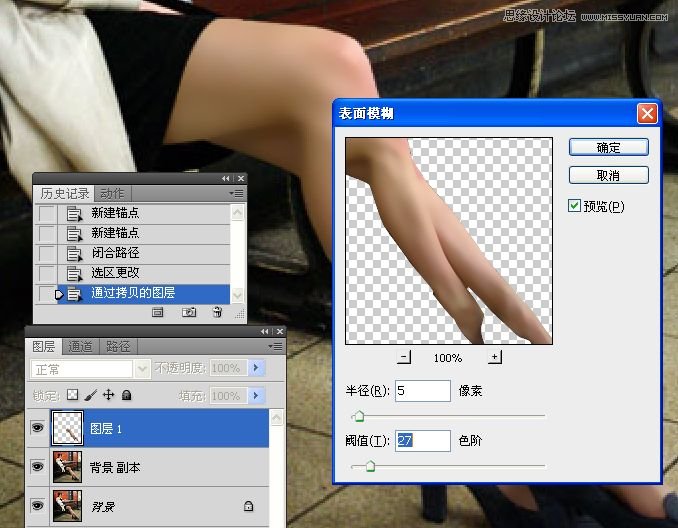This screenshot has width=678, height=528.
Task: Click 确定 to confirm surface blur
Action: tap(608, 147)
